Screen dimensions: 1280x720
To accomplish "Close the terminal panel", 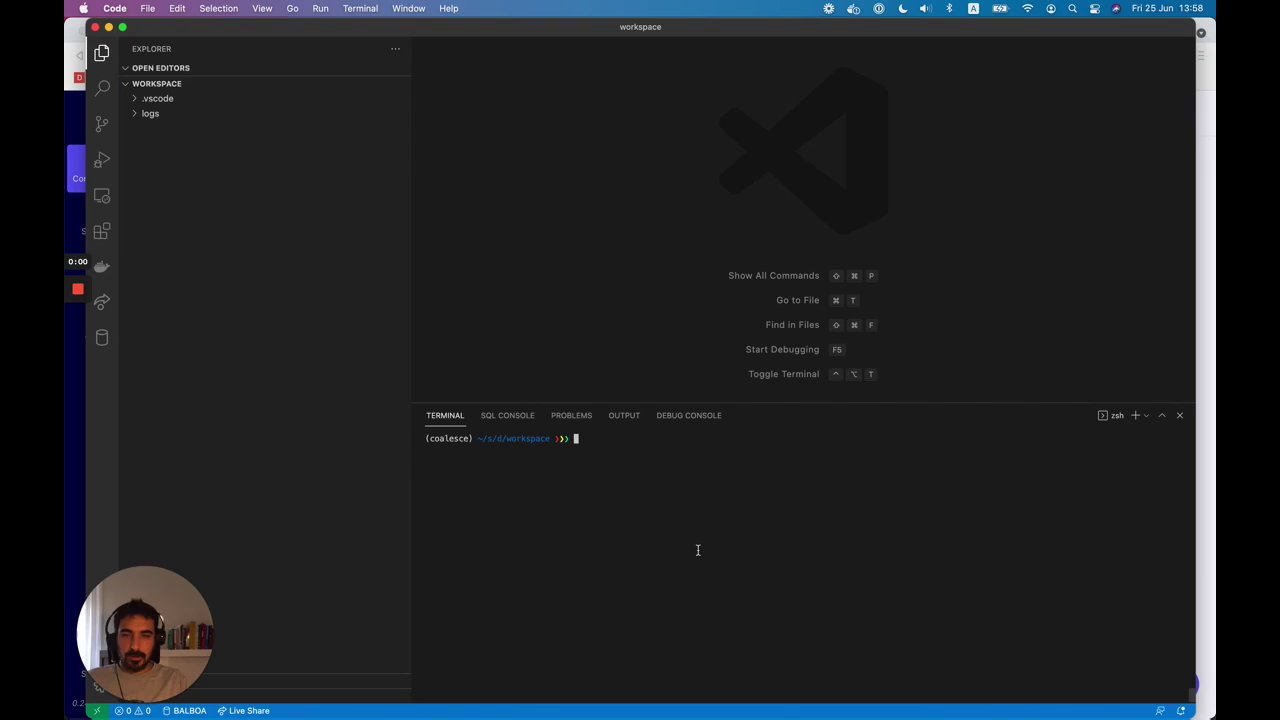I will pyautogui.click(x=1180, y=415).
